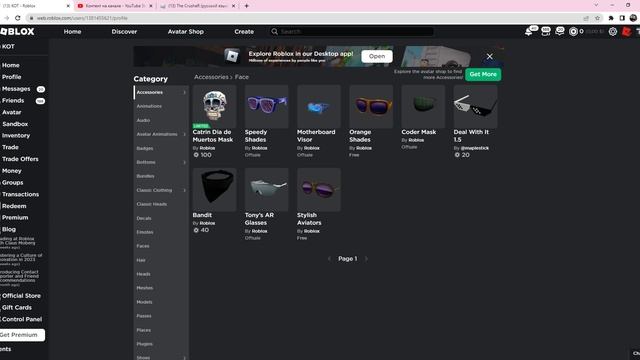Go to the previous page arrow beside Page 1

coord(329,259)
